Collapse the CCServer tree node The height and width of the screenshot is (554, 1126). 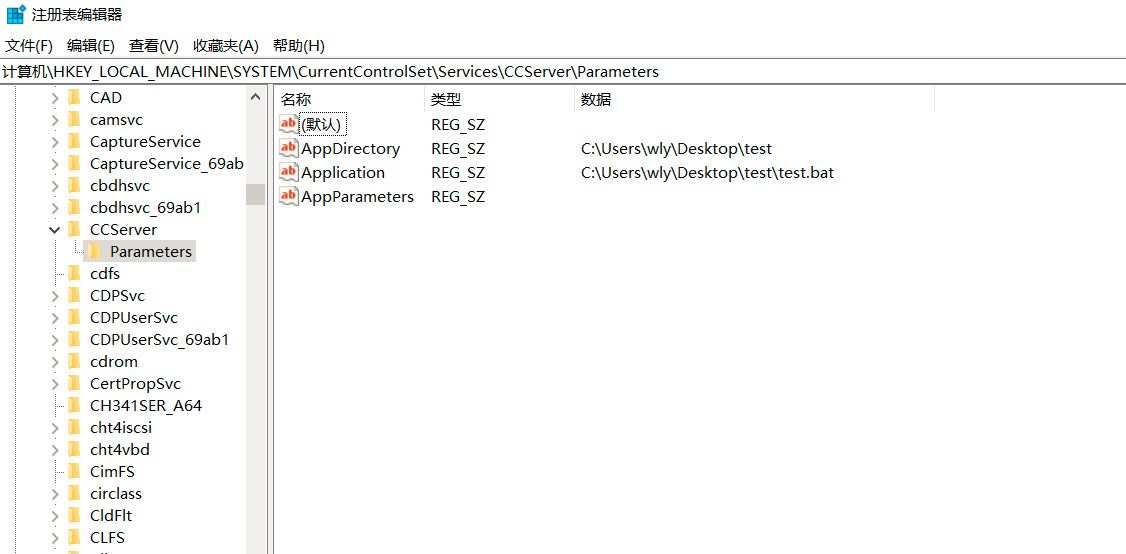click(x=55, y=229)
